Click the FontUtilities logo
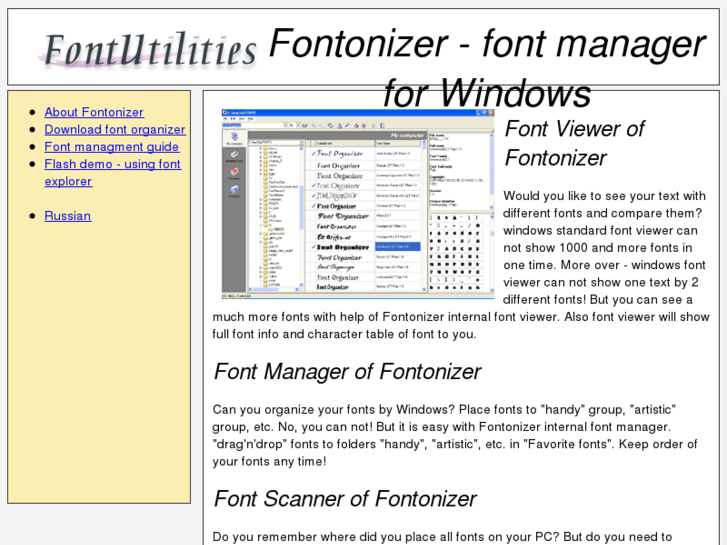Screen dimensions: 727x545 (x=147, y=50)
